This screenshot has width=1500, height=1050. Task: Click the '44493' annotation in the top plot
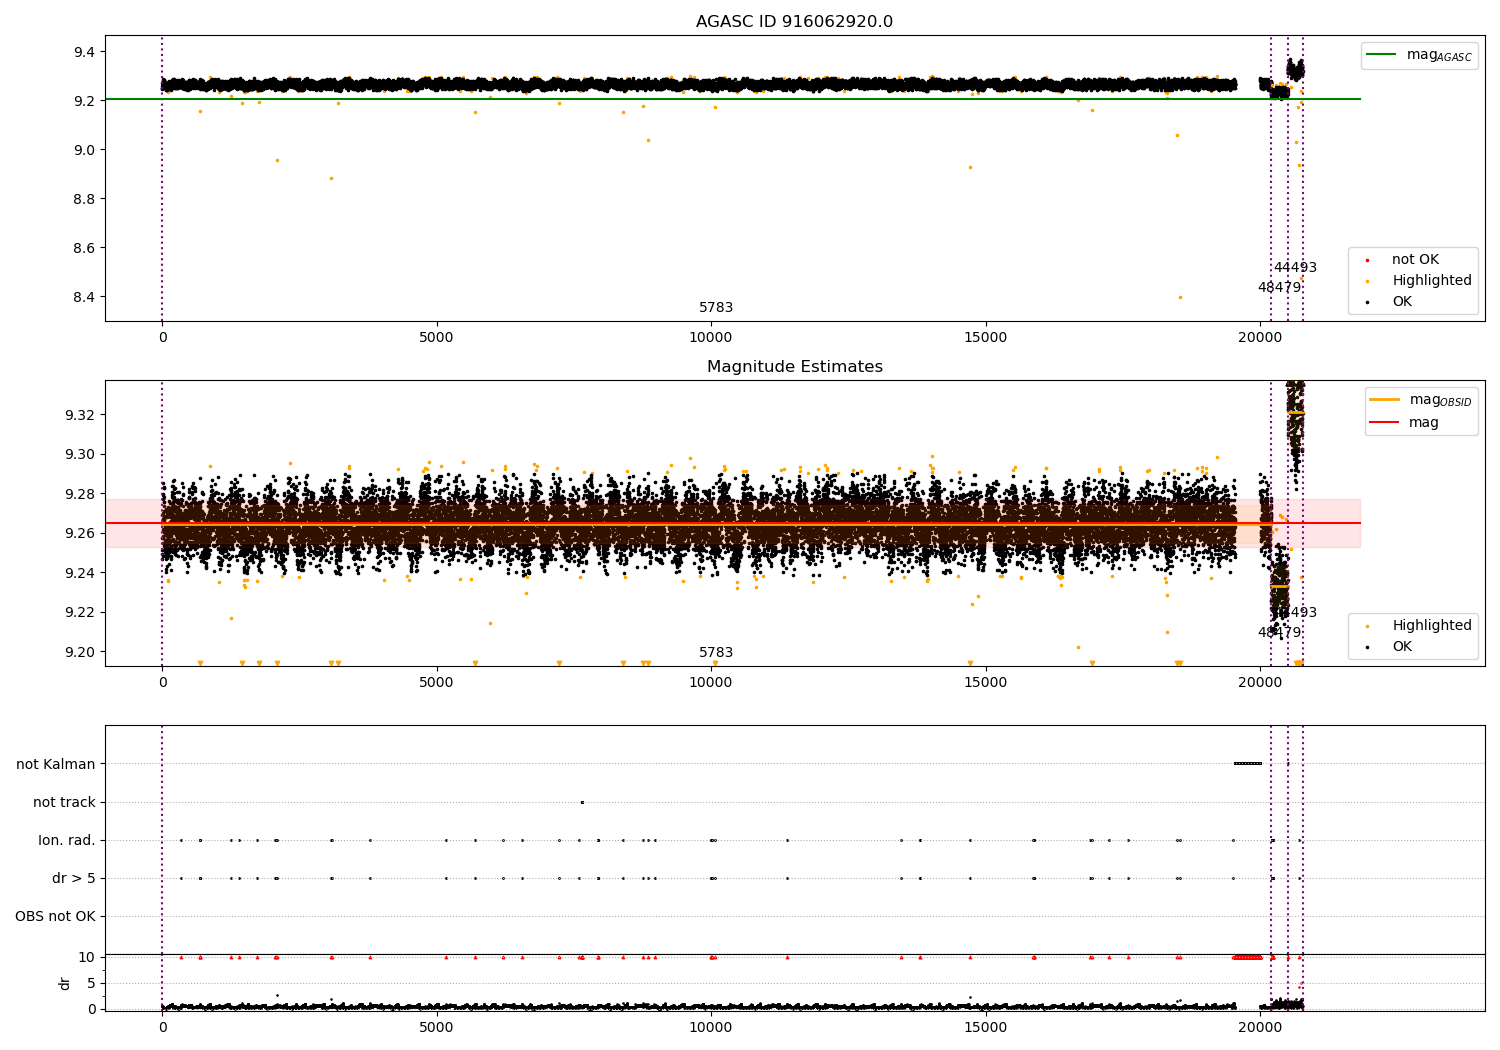1295,268
